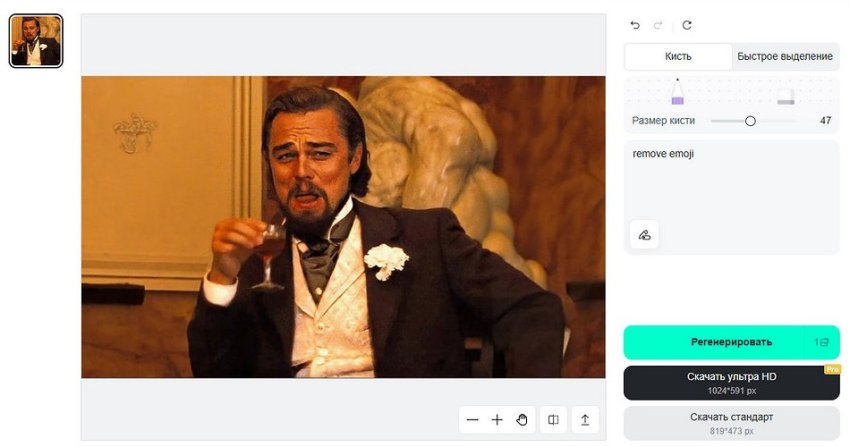Switch to the Быстрое выделение tab
The height and width of the screenshot is (447, 850).
coord(785,56)
